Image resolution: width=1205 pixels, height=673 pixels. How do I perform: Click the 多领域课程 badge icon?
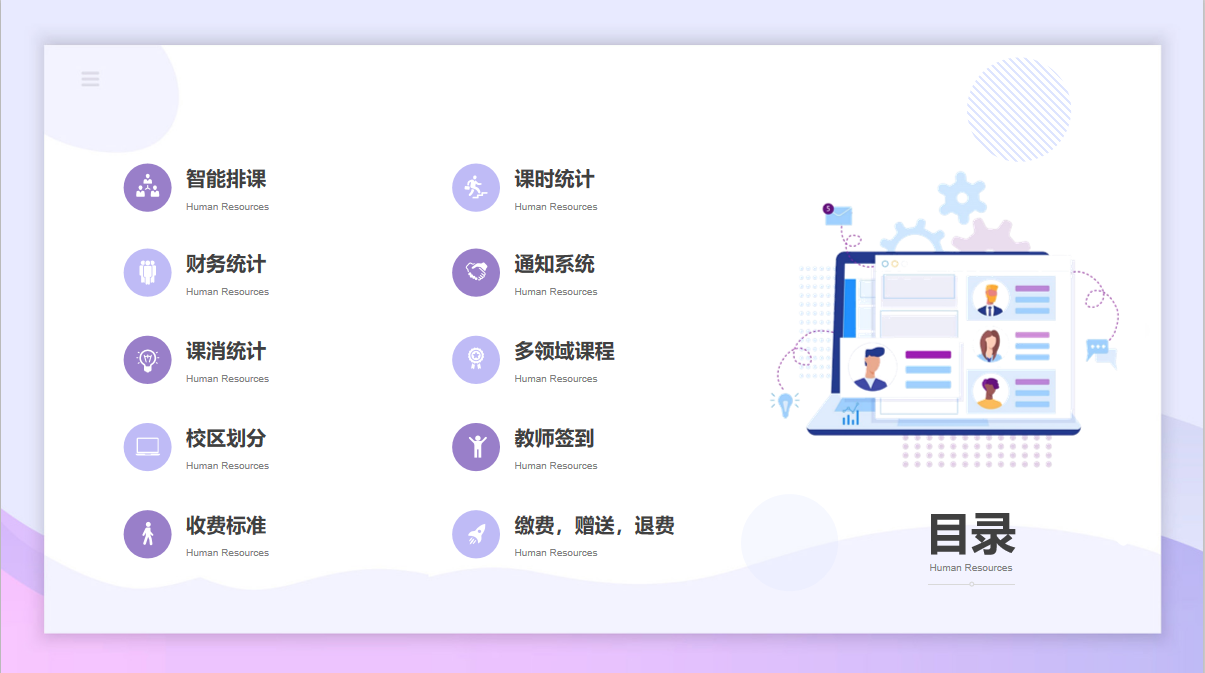pos(476,360)
